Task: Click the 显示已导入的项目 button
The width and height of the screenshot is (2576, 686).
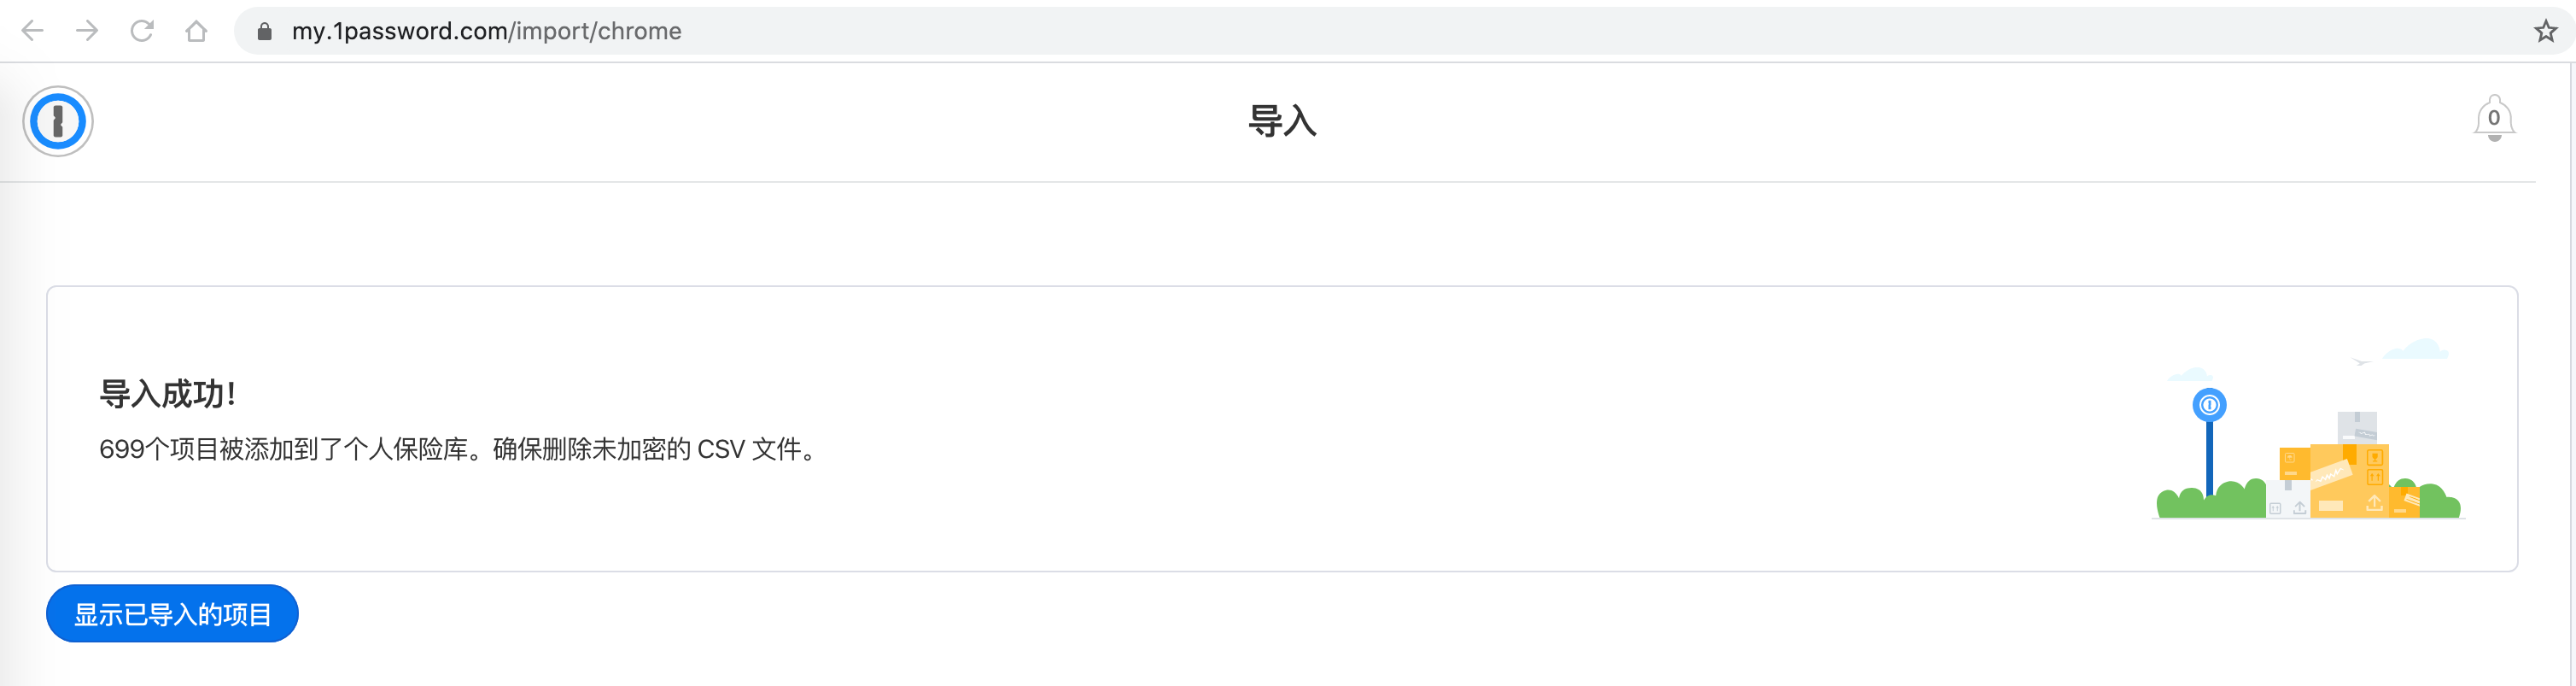Action: click(x=172, y=613)
